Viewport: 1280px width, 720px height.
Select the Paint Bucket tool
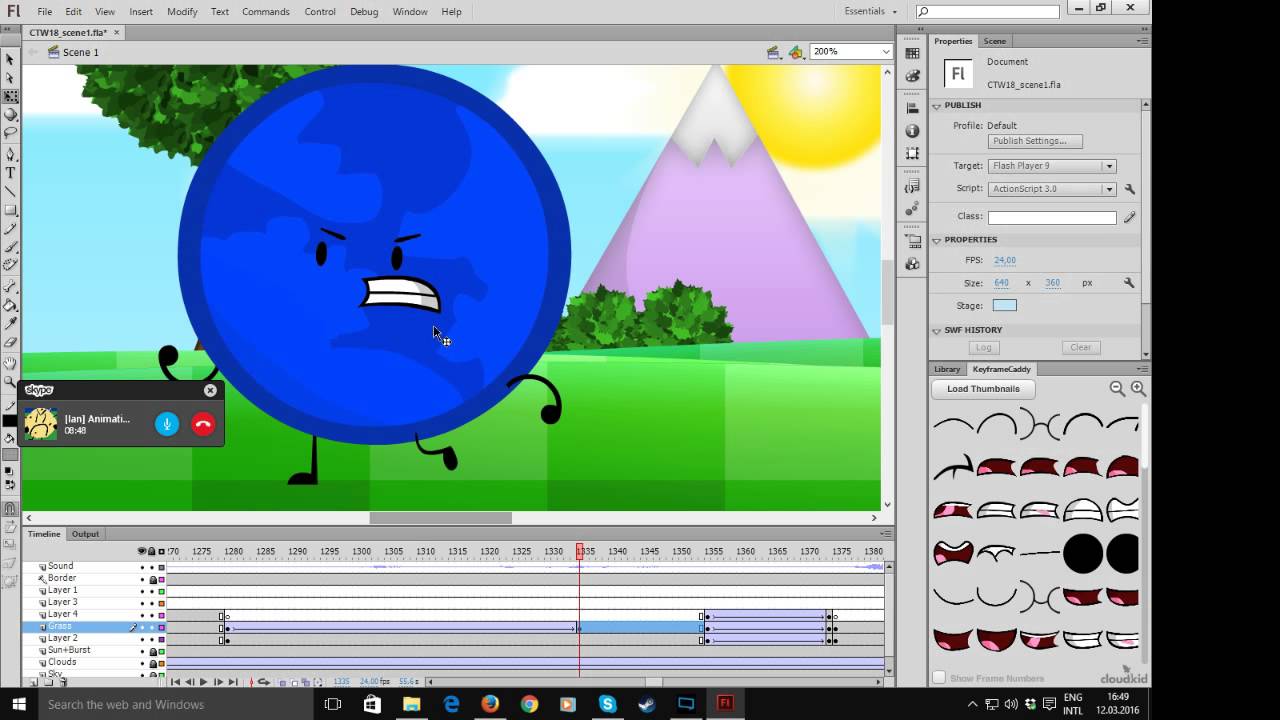point(10,306)
